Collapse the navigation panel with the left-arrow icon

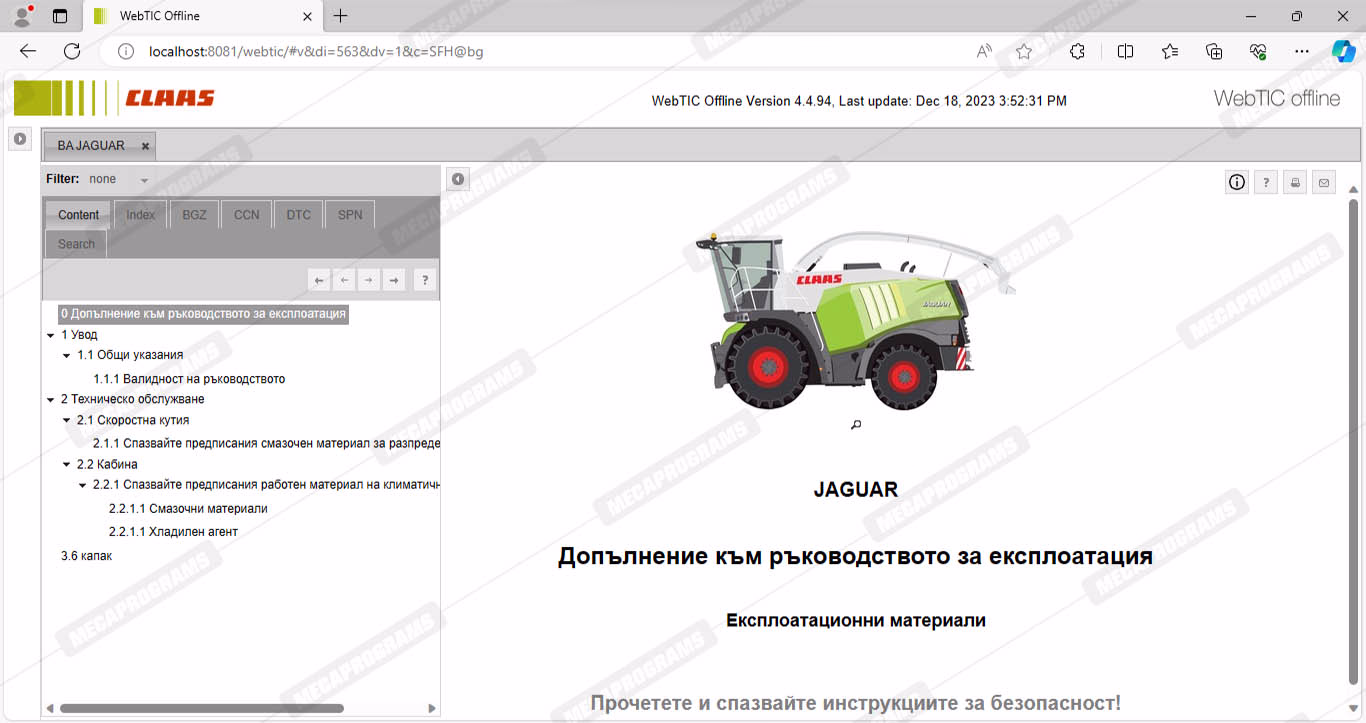click(457, 179)
